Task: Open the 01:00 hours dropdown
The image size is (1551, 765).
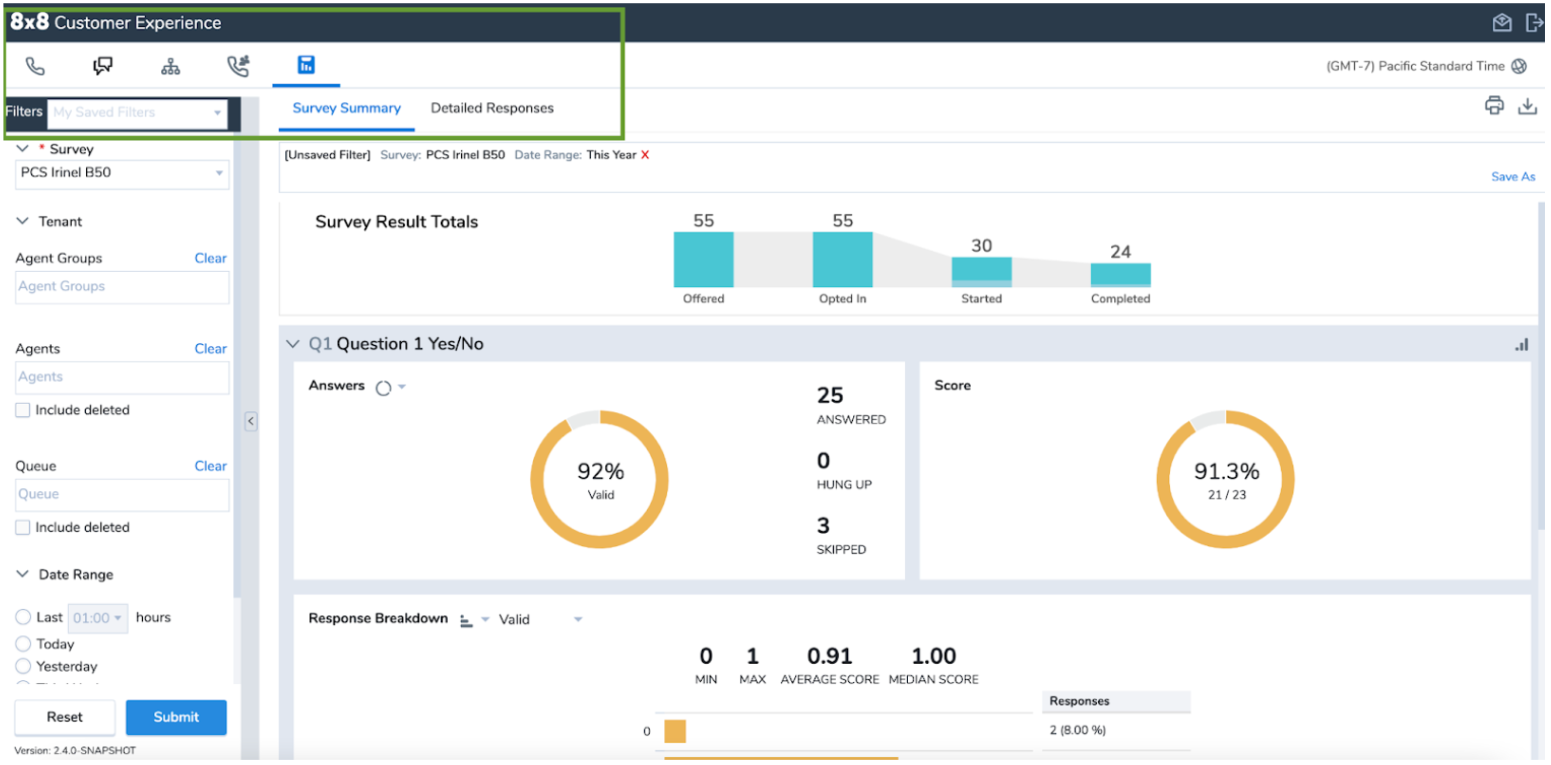Action: pyautogui.click(x=98, y=618)
